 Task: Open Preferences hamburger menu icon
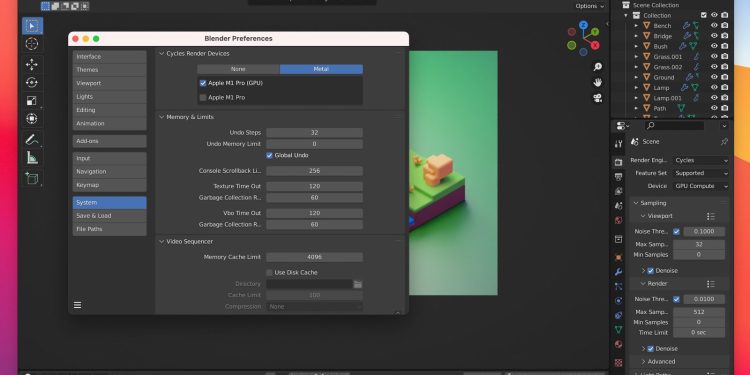77,305
